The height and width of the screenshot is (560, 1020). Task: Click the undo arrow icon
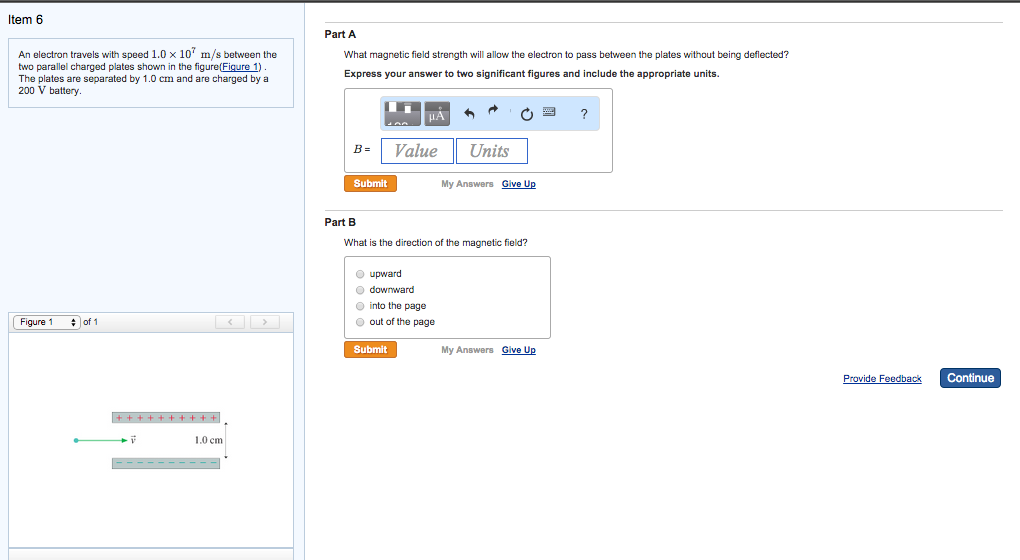coord(468,114)
